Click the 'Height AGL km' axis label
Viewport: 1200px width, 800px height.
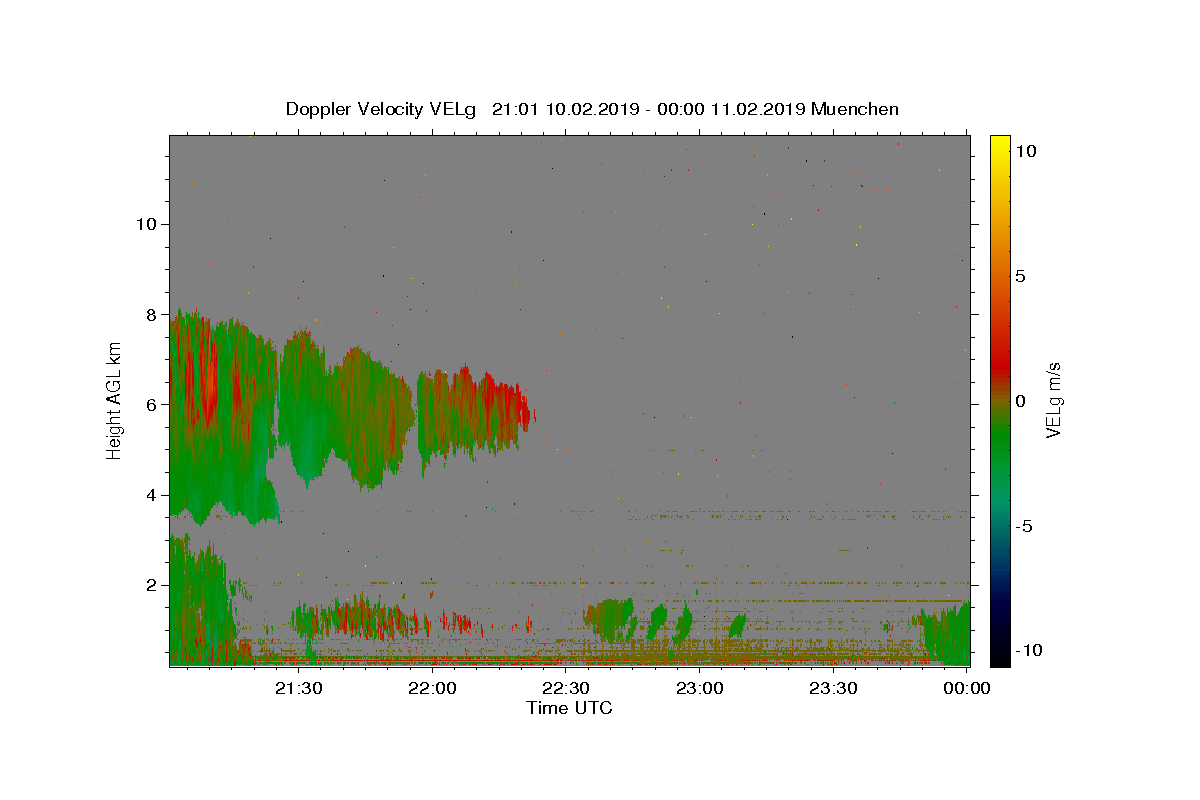click(x=114, y=401)
